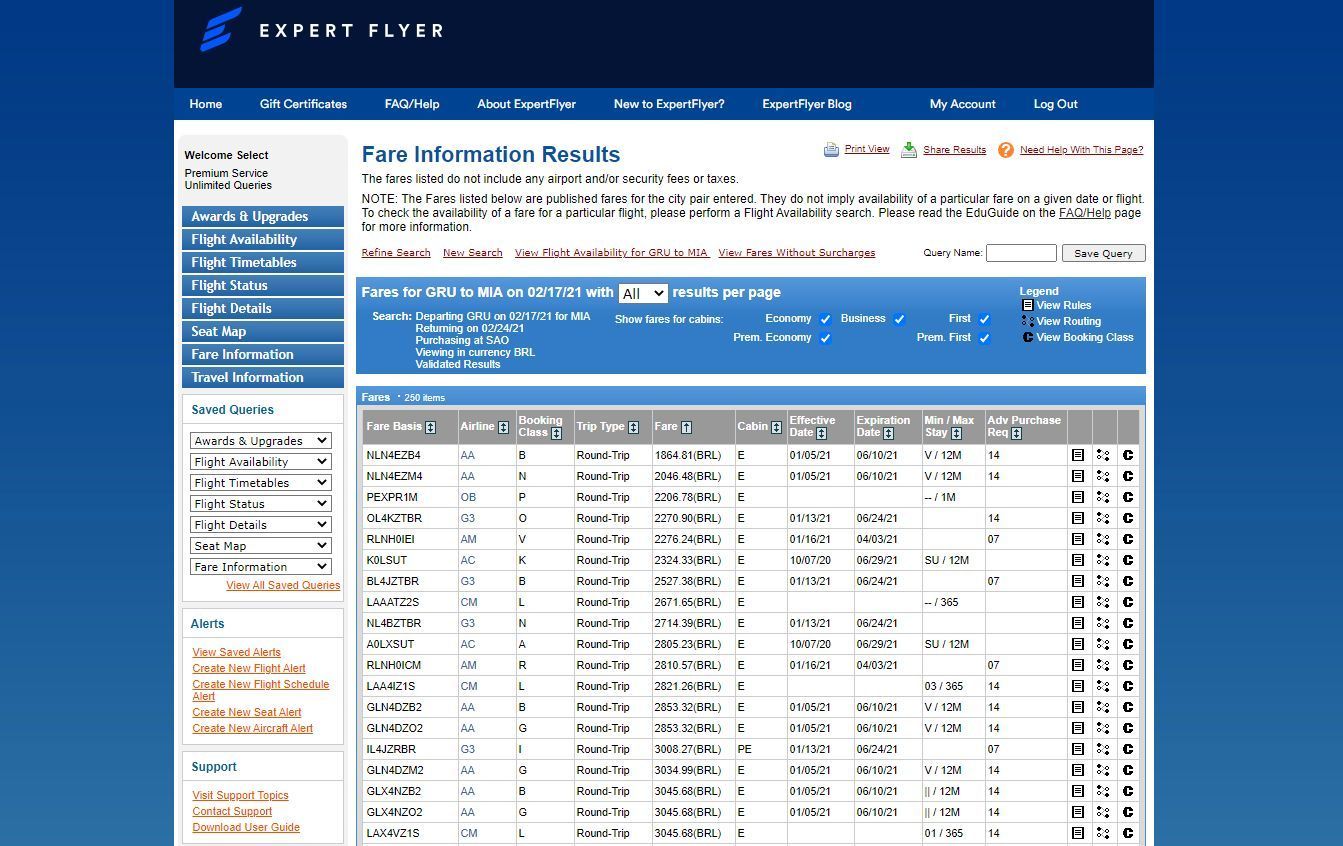View booking class for the RLNH0IEI fare

click(1128, 539)
